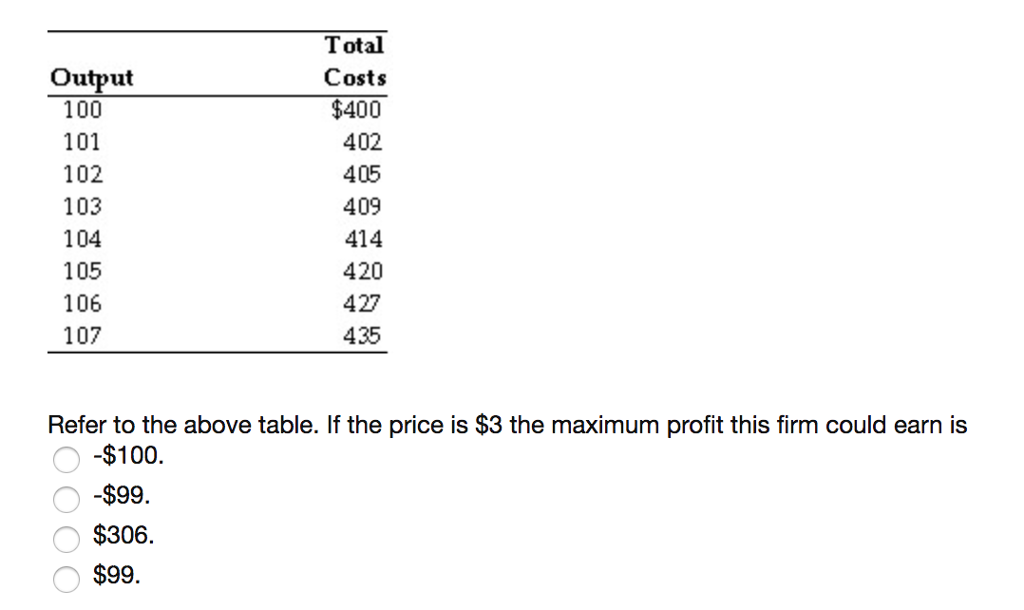Click the output value 102
The width and height of the screenshot is (1024, 610).
coord(84,174)
